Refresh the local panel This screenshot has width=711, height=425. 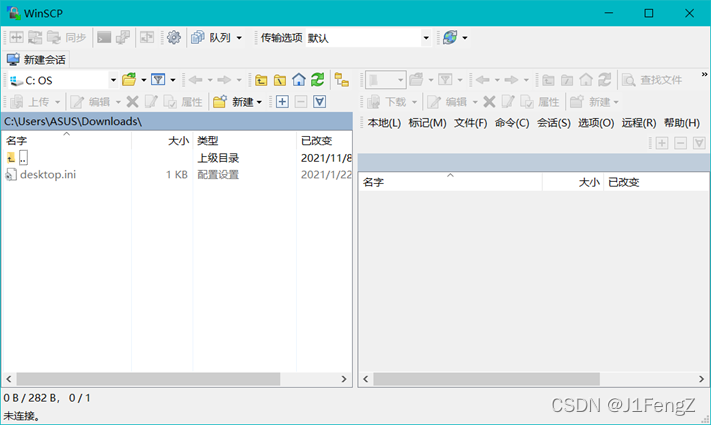coord(317,80)
